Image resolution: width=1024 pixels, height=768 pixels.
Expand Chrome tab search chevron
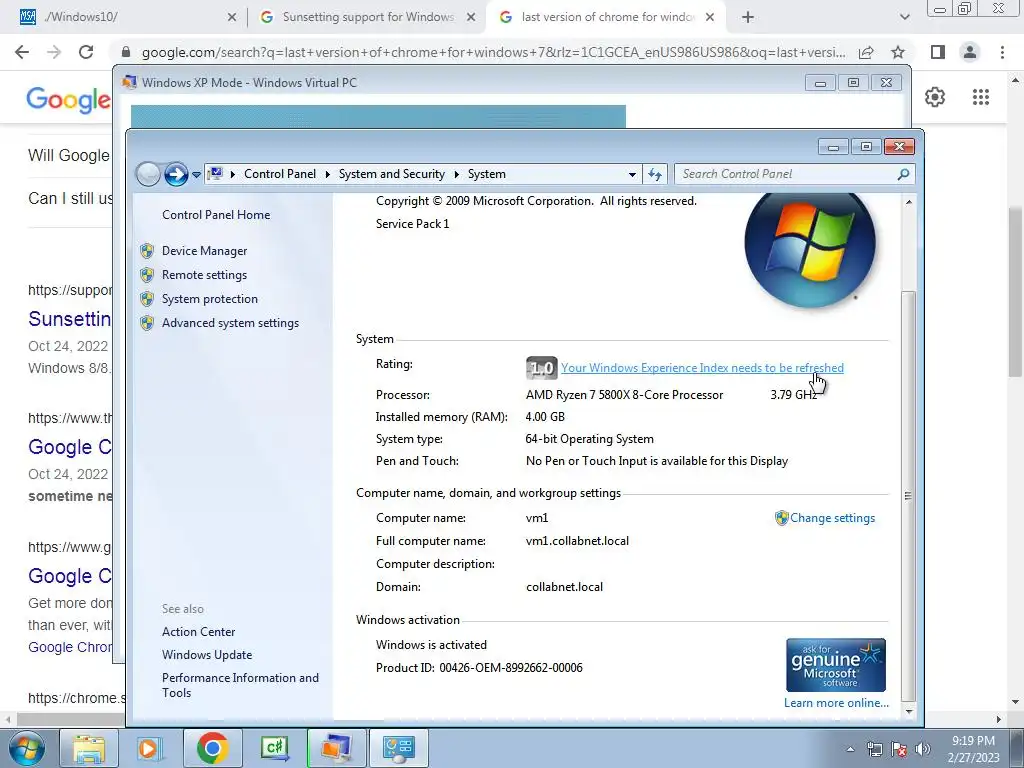(x=904, y=17)
